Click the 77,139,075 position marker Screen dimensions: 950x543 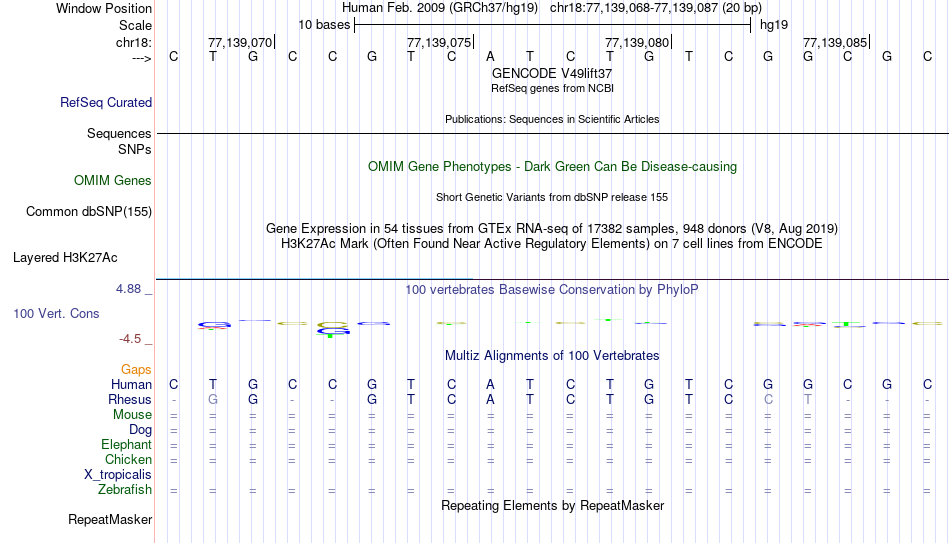click(439, 42)
